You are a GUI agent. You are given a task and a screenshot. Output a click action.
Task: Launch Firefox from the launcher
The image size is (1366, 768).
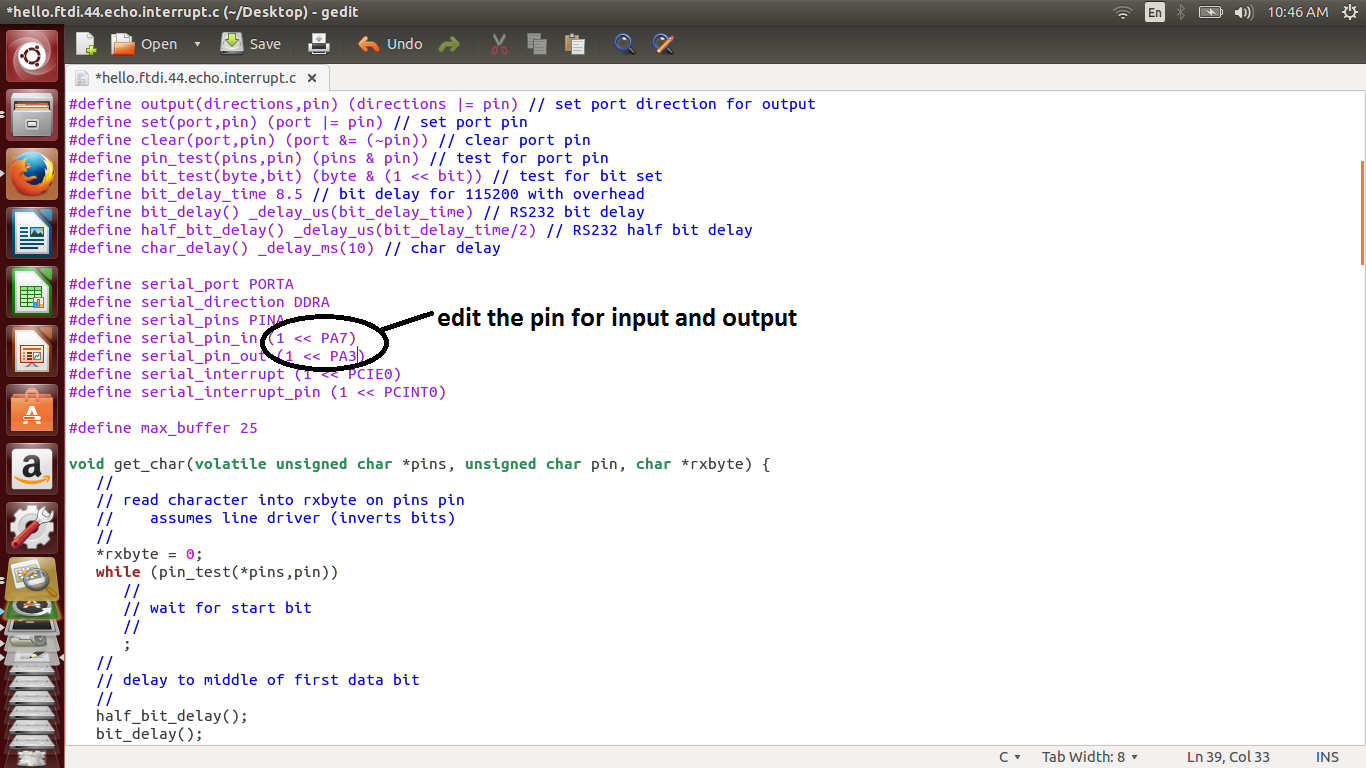pos(32,173)
